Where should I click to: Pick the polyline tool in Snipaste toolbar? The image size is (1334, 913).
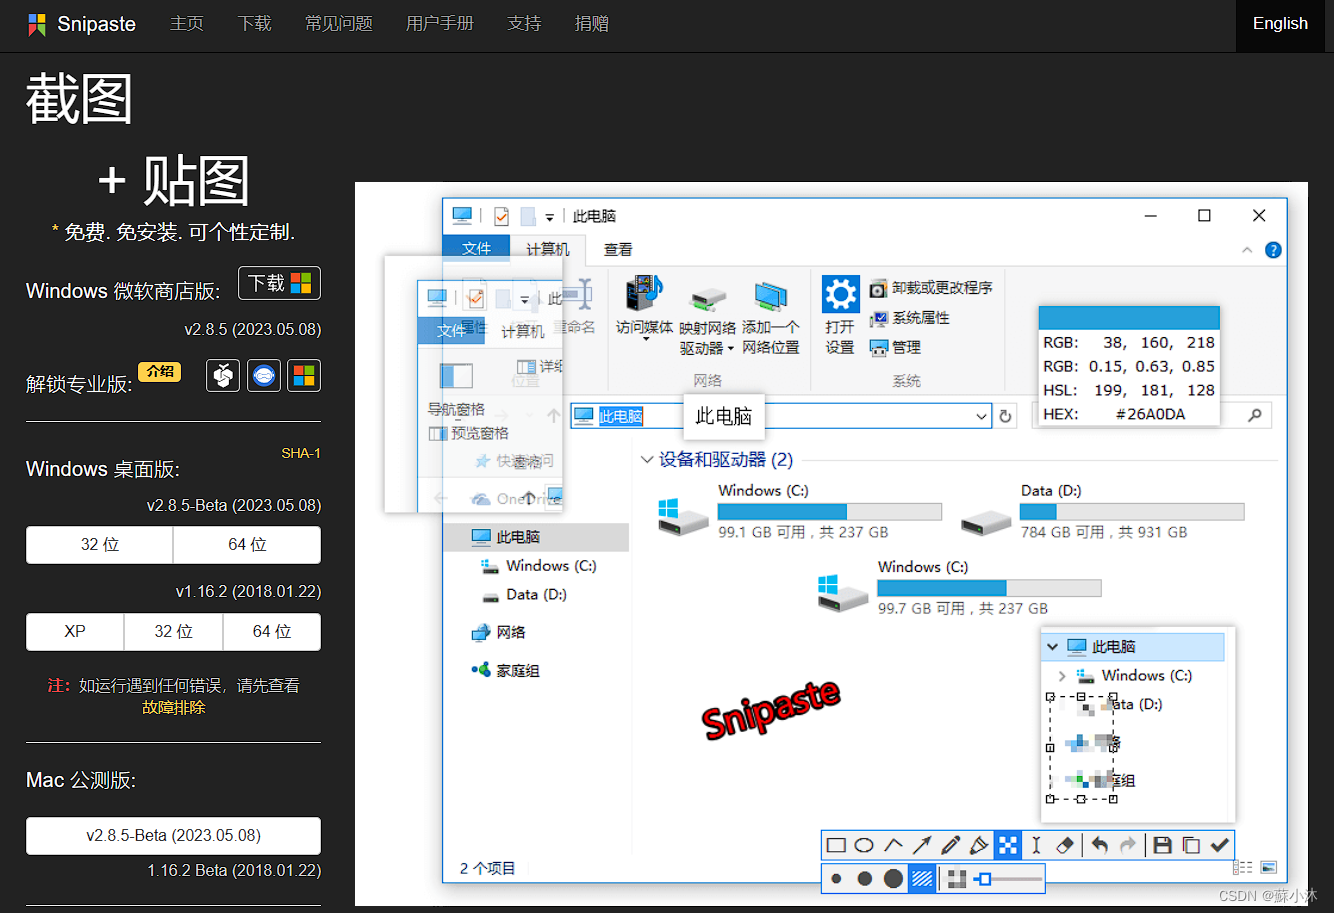click(893, 845)
